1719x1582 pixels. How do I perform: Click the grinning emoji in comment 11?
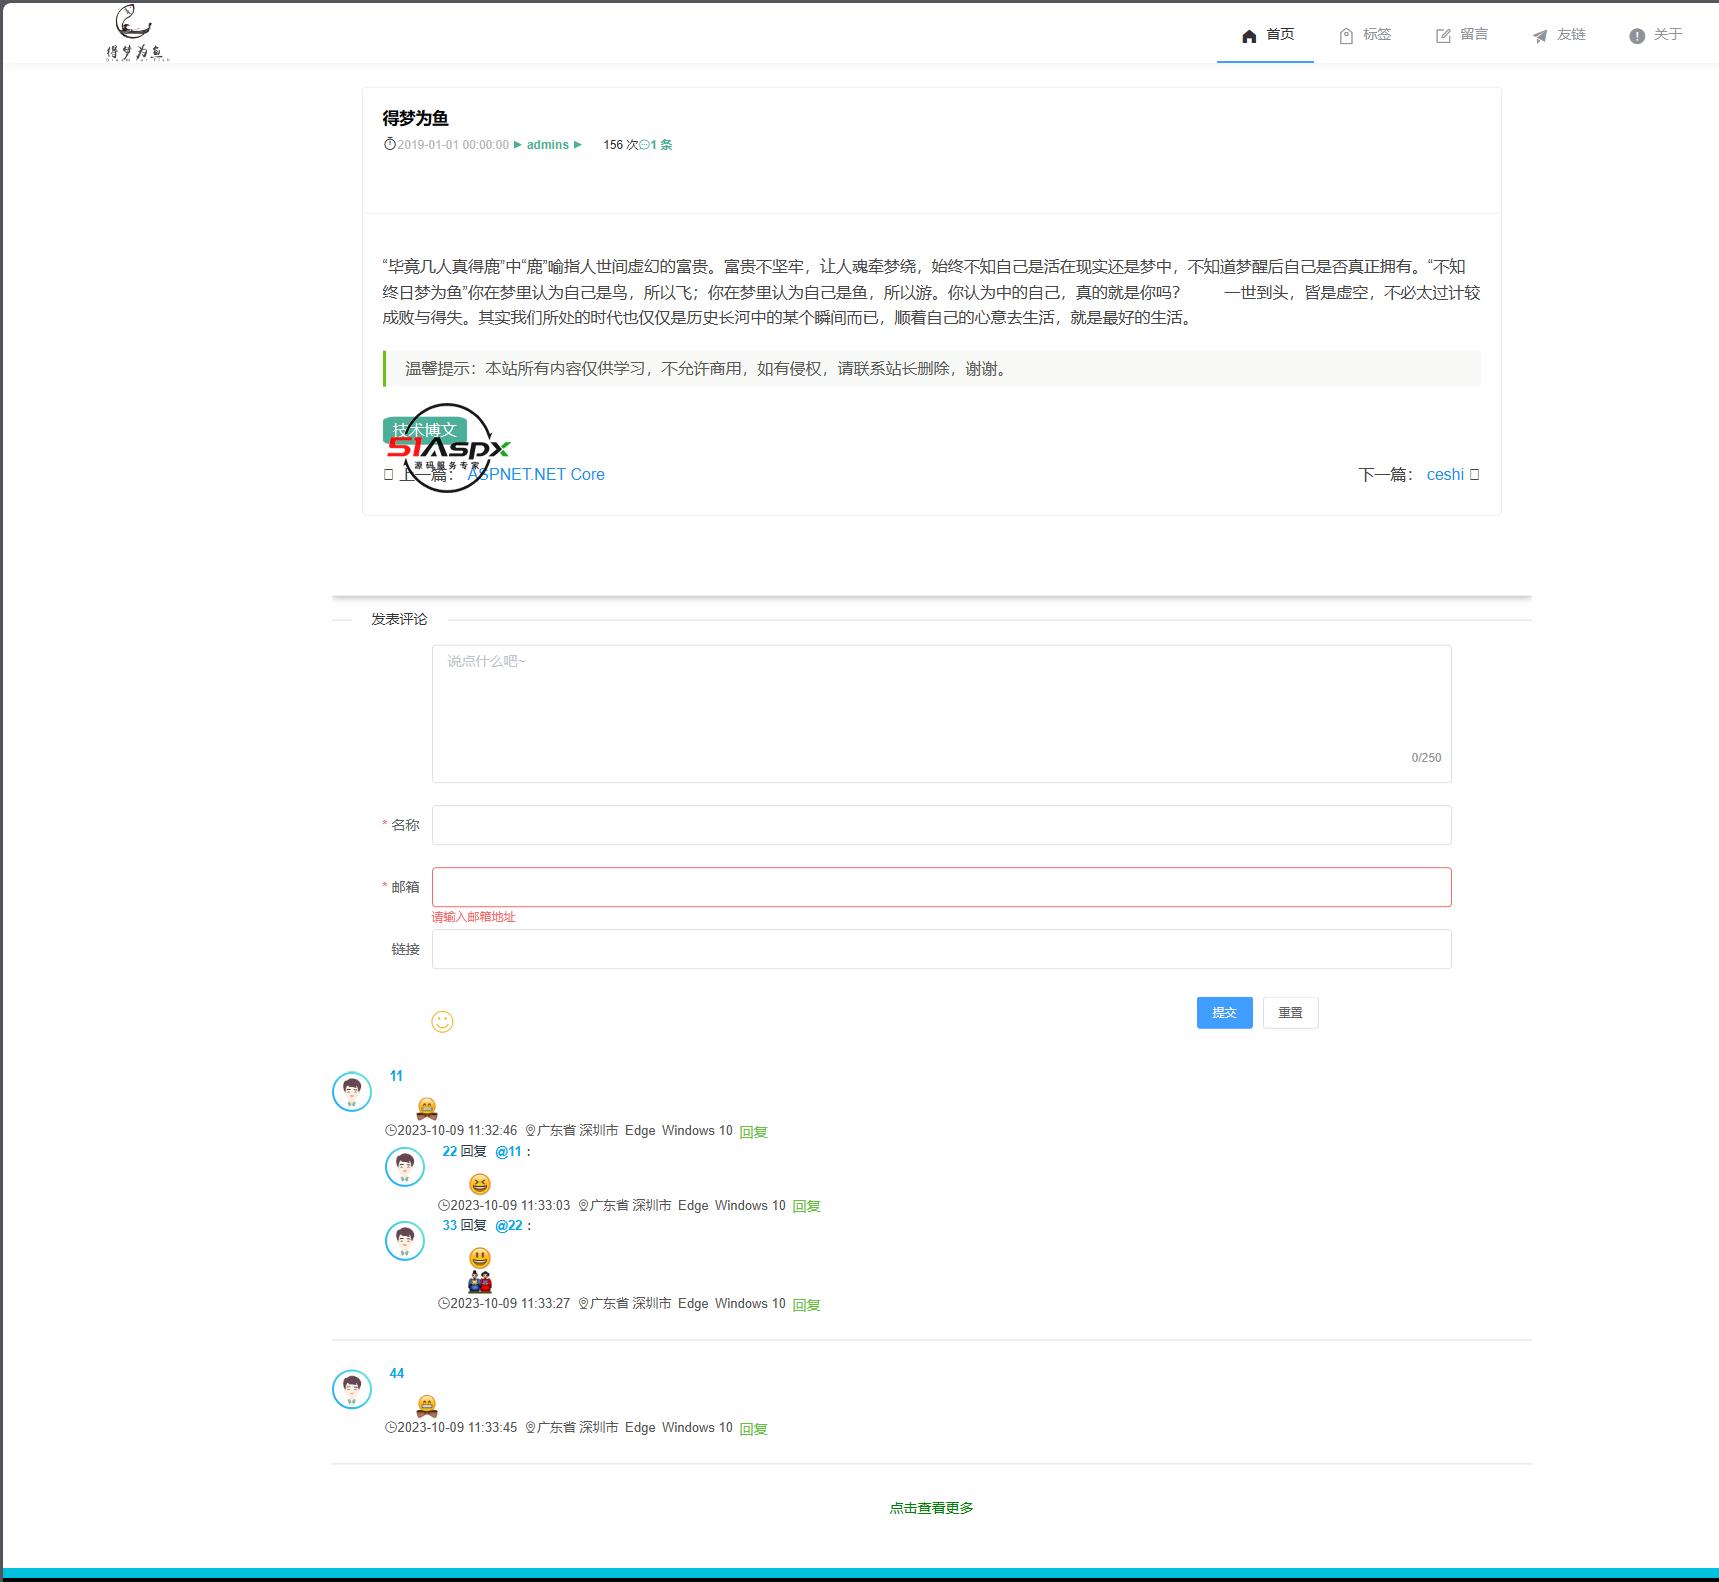[427, 1108]
